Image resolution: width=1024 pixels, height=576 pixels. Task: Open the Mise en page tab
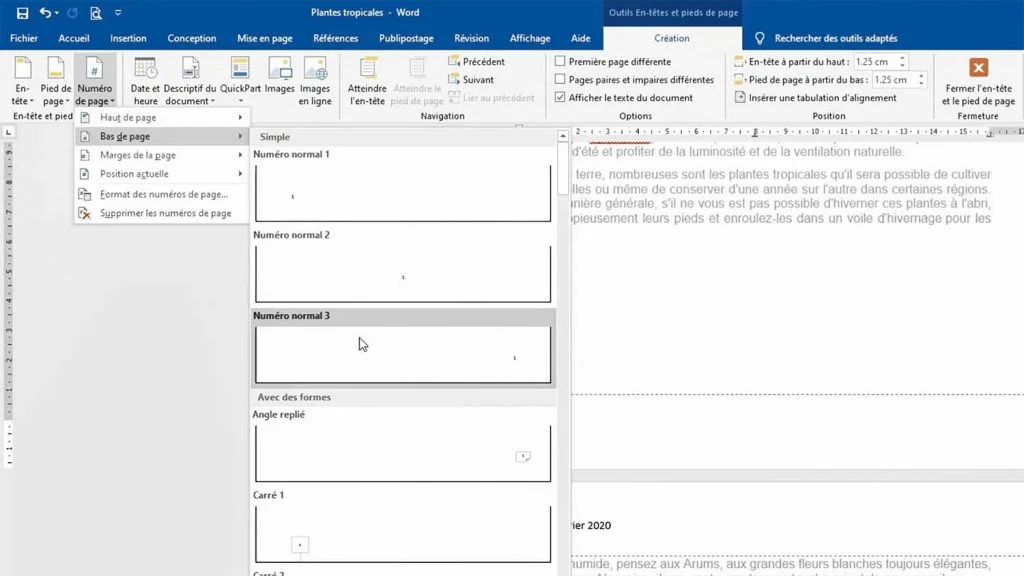[264, 38]
